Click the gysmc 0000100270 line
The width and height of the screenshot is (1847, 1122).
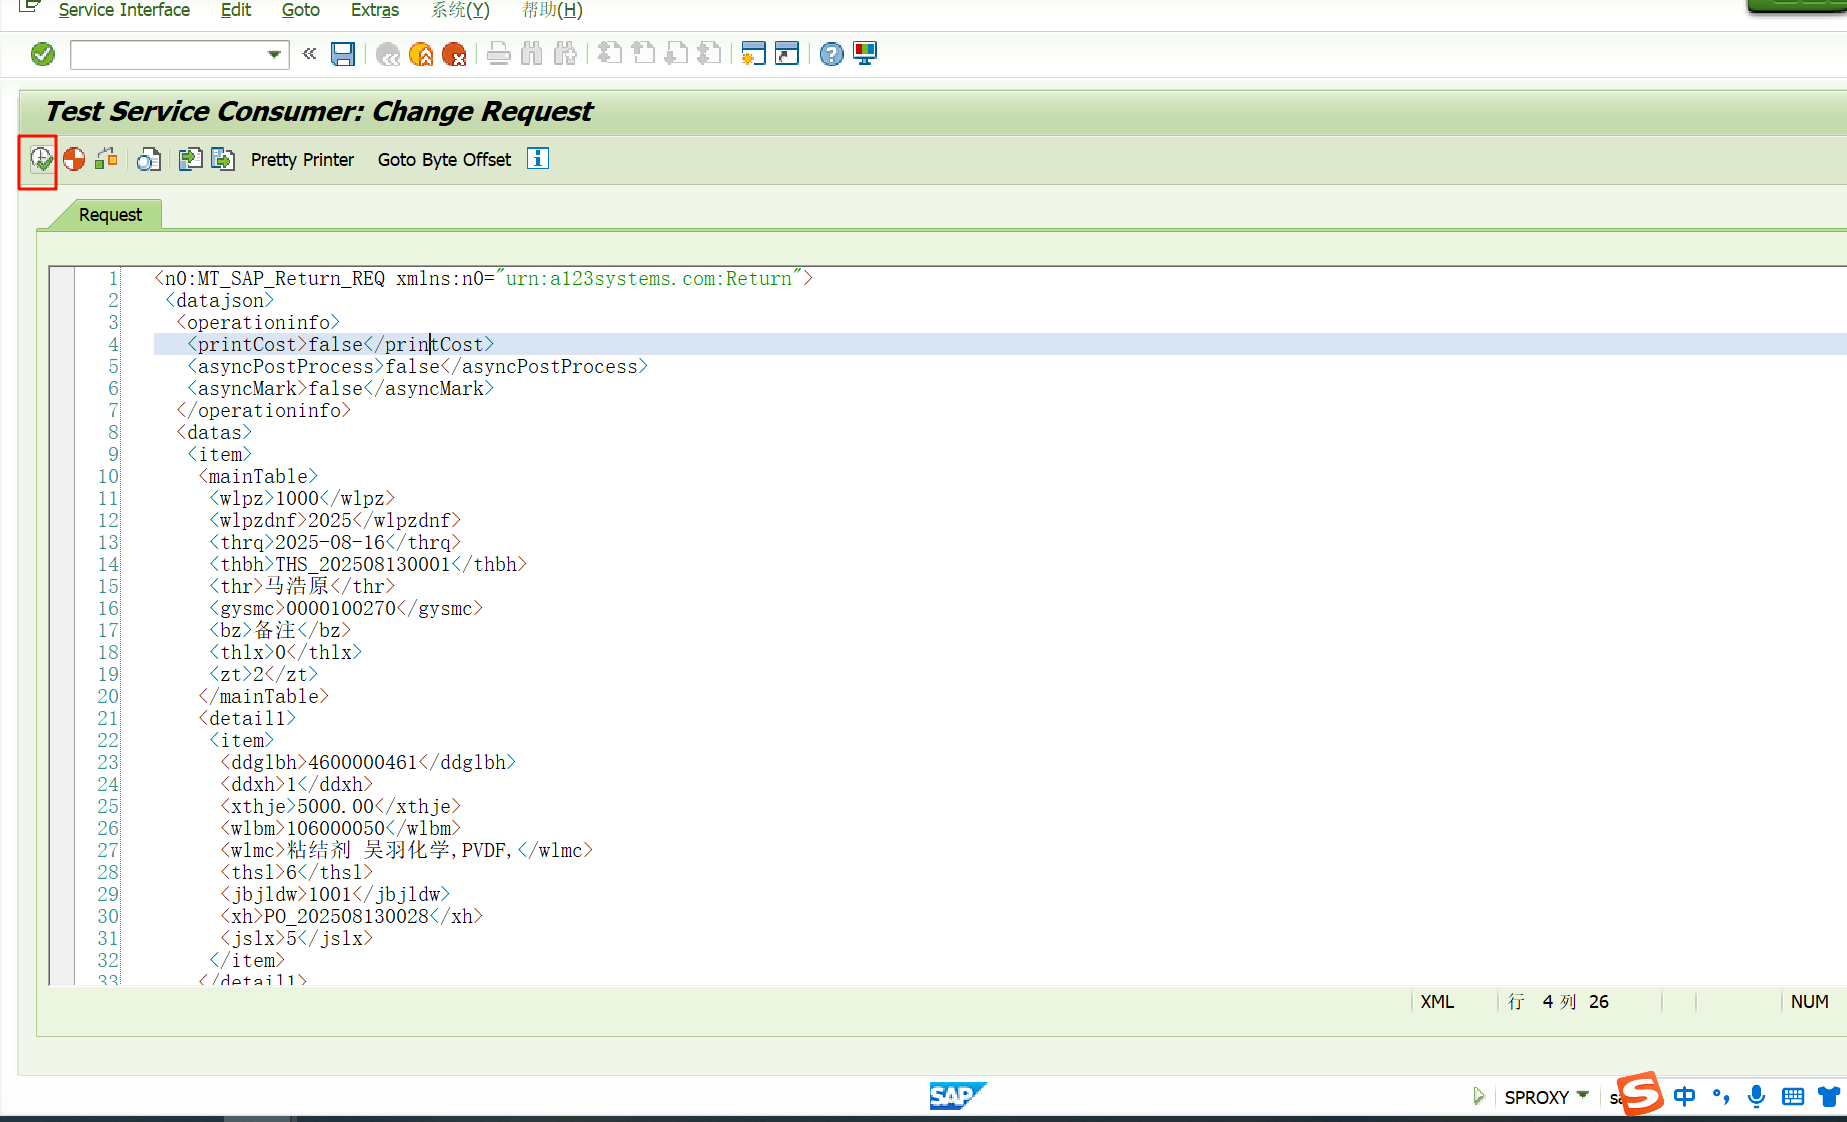[x=346, y=609]
